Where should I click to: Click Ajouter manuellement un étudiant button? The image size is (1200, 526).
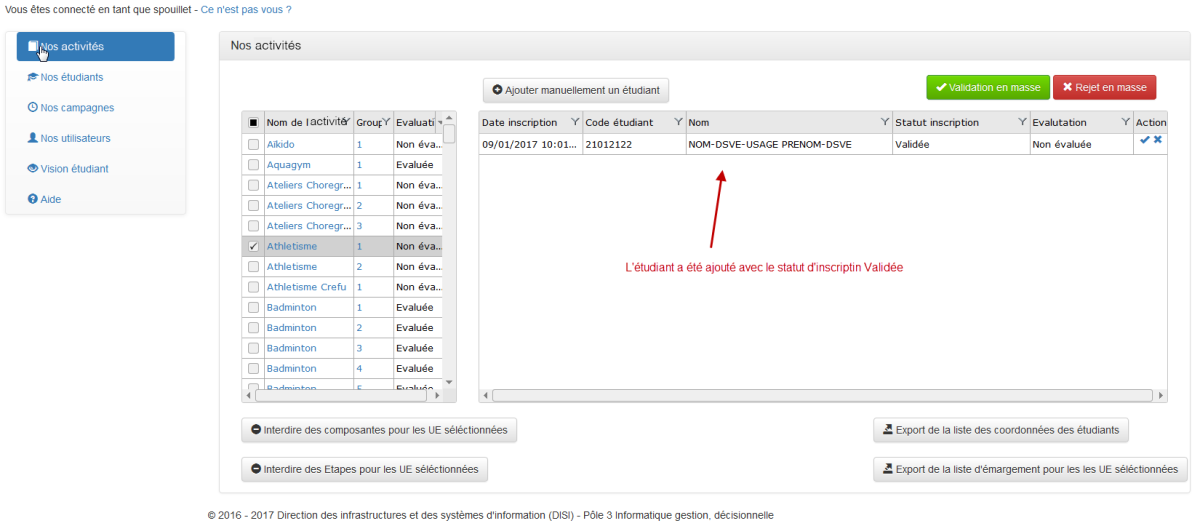(576, 90)
